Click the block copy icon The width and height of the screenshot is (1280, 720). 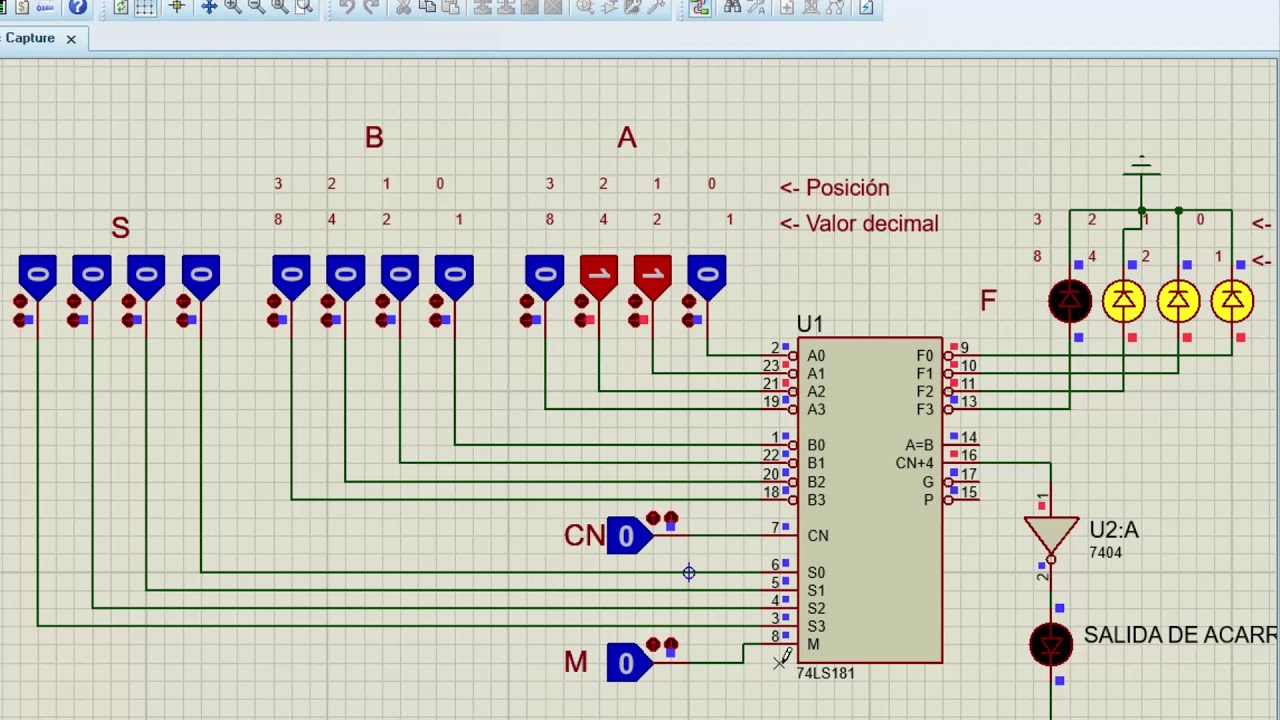482,7
